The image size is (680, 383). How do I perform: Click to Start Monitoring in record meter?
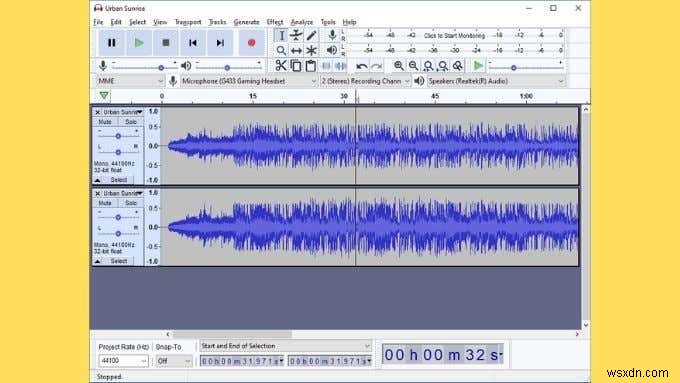pos(454,36)
